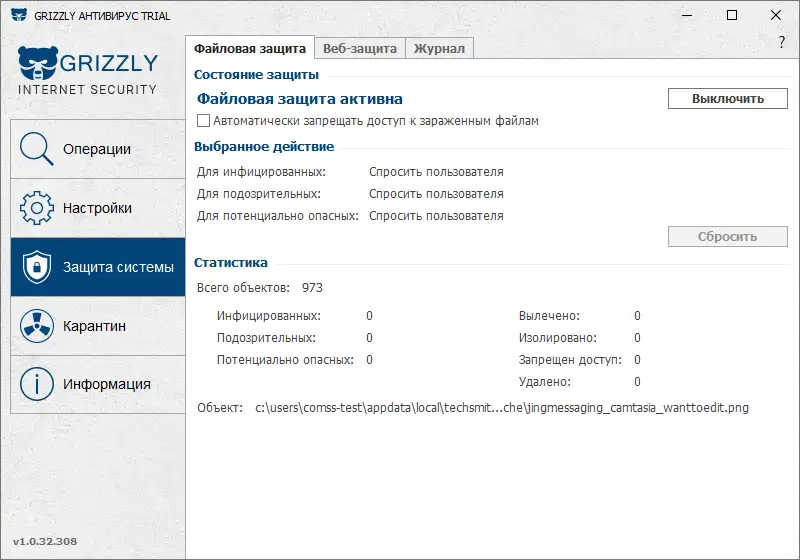Click the 'Удалено:' statistics label

tap(545, 381)
